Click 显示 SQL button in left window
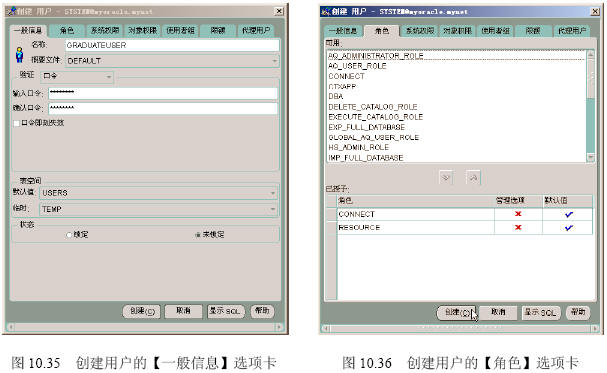 pos(226,311)
